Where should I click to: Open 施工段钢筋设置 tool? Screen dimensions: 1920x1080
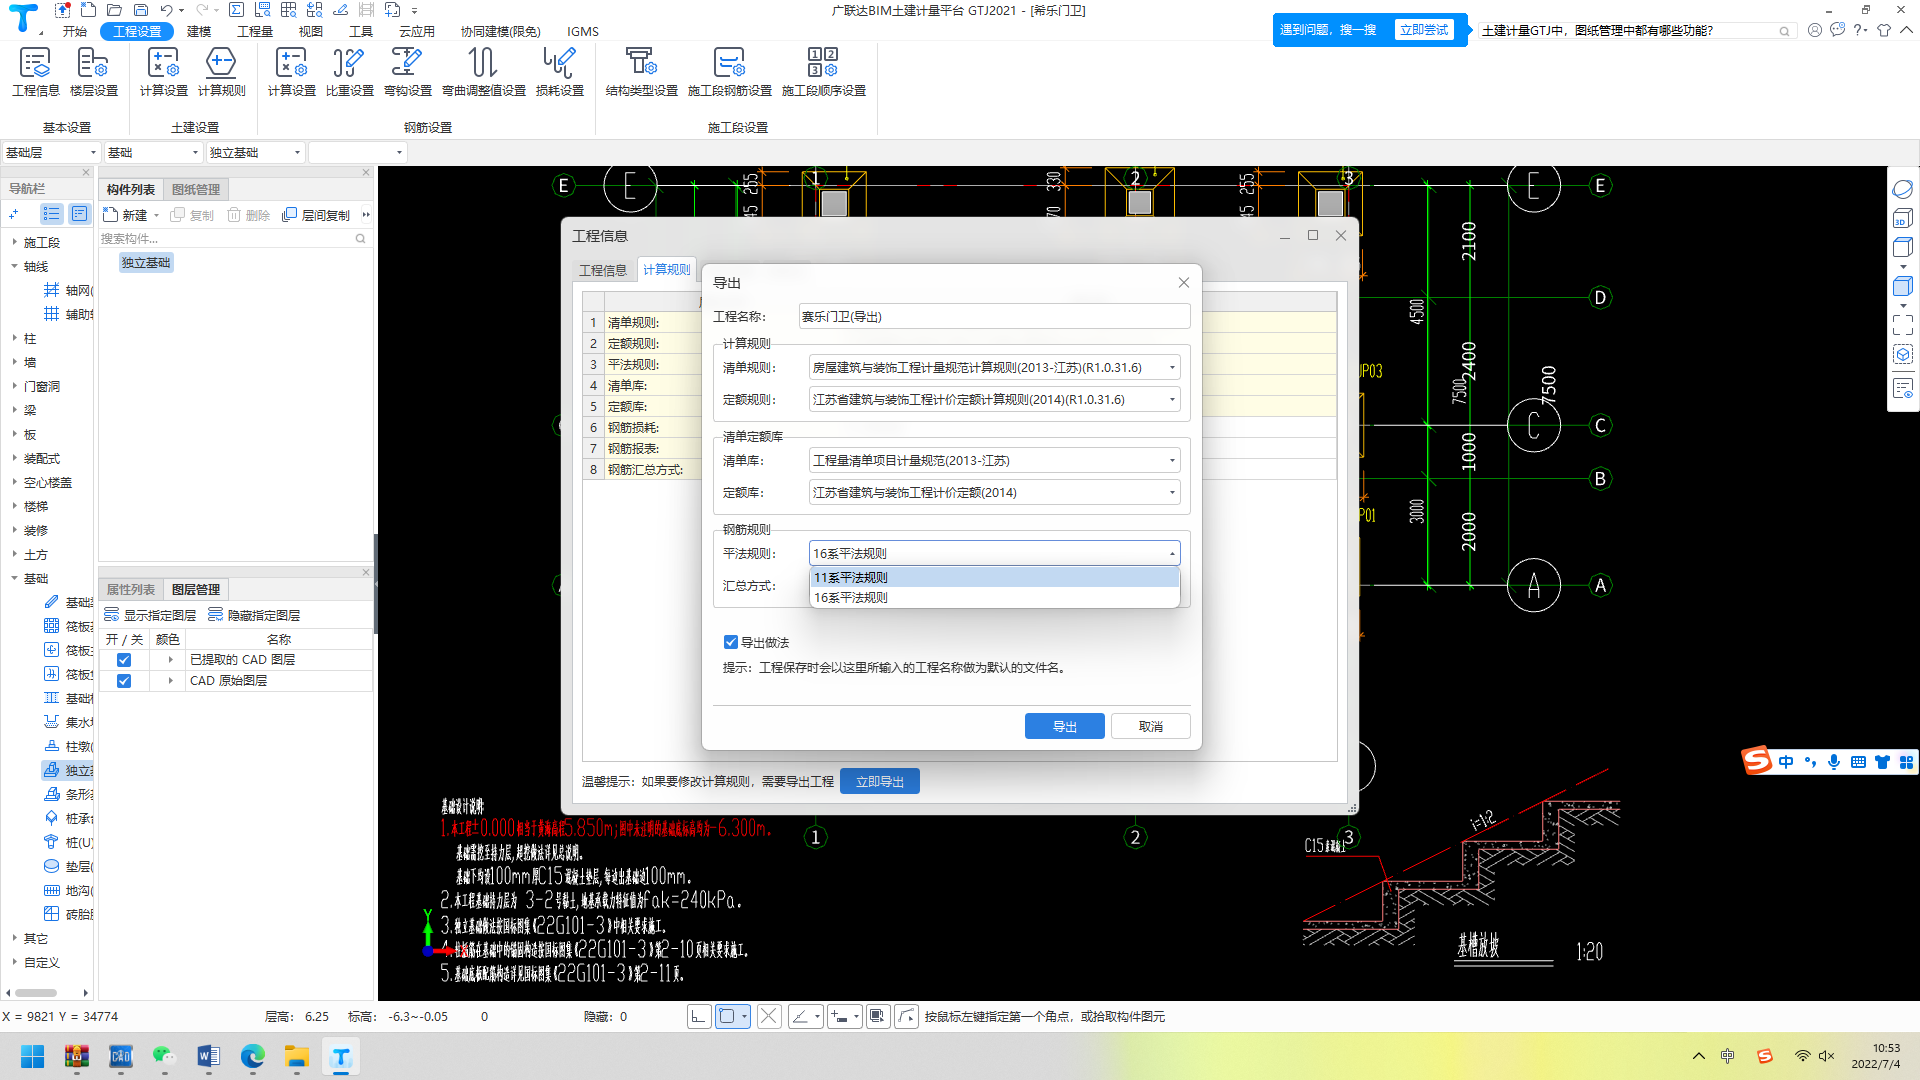pos(730,72)
